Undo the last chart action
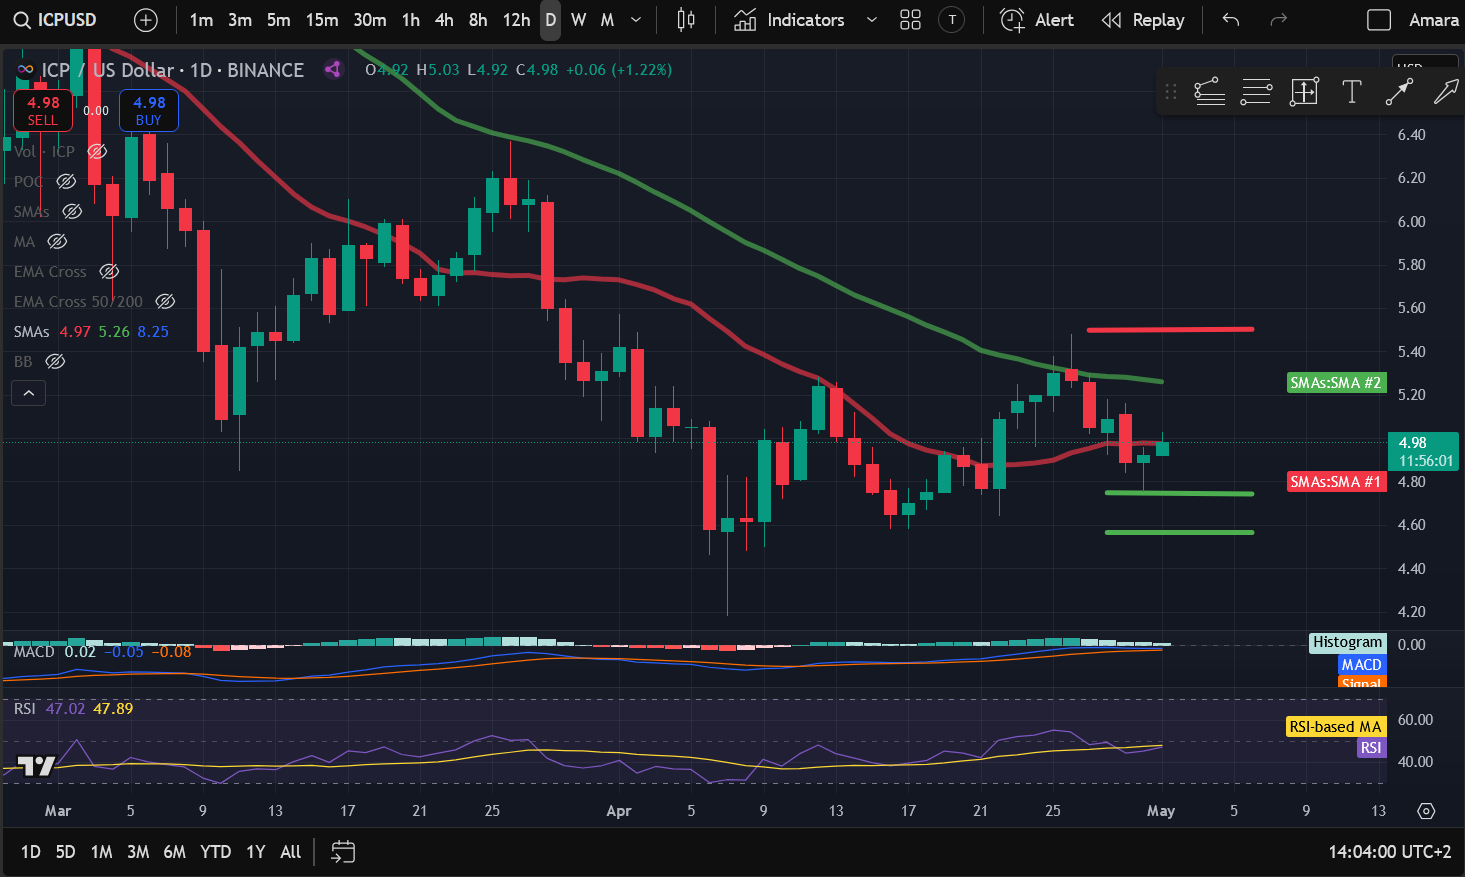 (1229, 19)
